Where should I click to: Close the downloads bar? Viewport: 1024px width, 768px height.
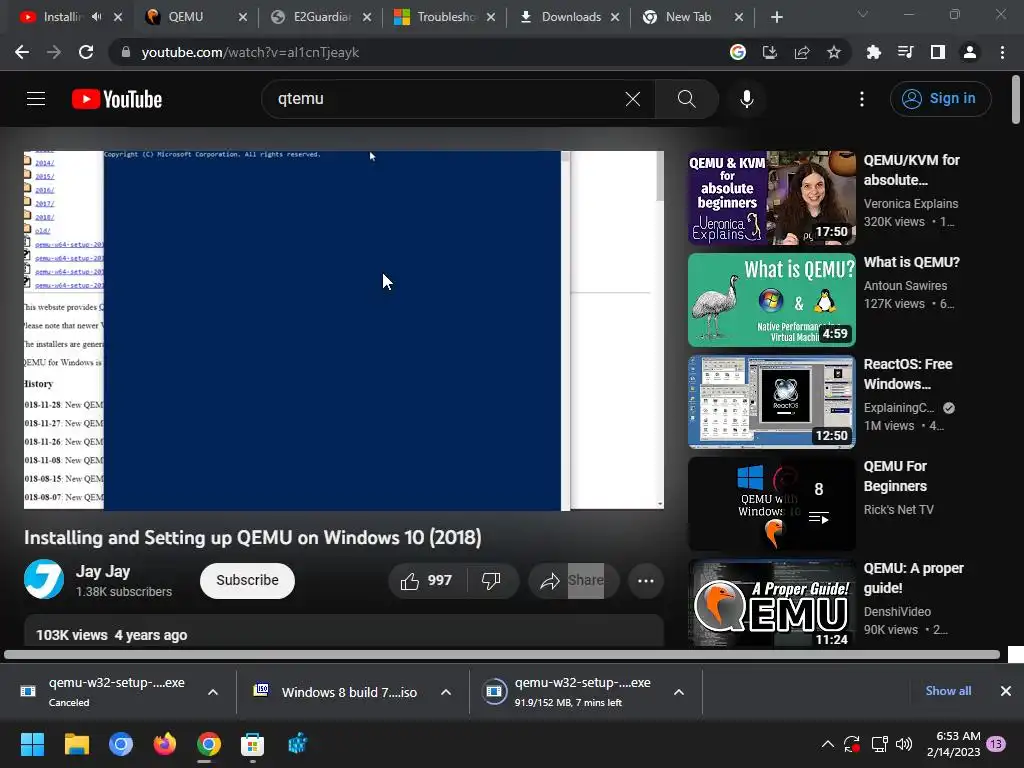click(1006, 691)
